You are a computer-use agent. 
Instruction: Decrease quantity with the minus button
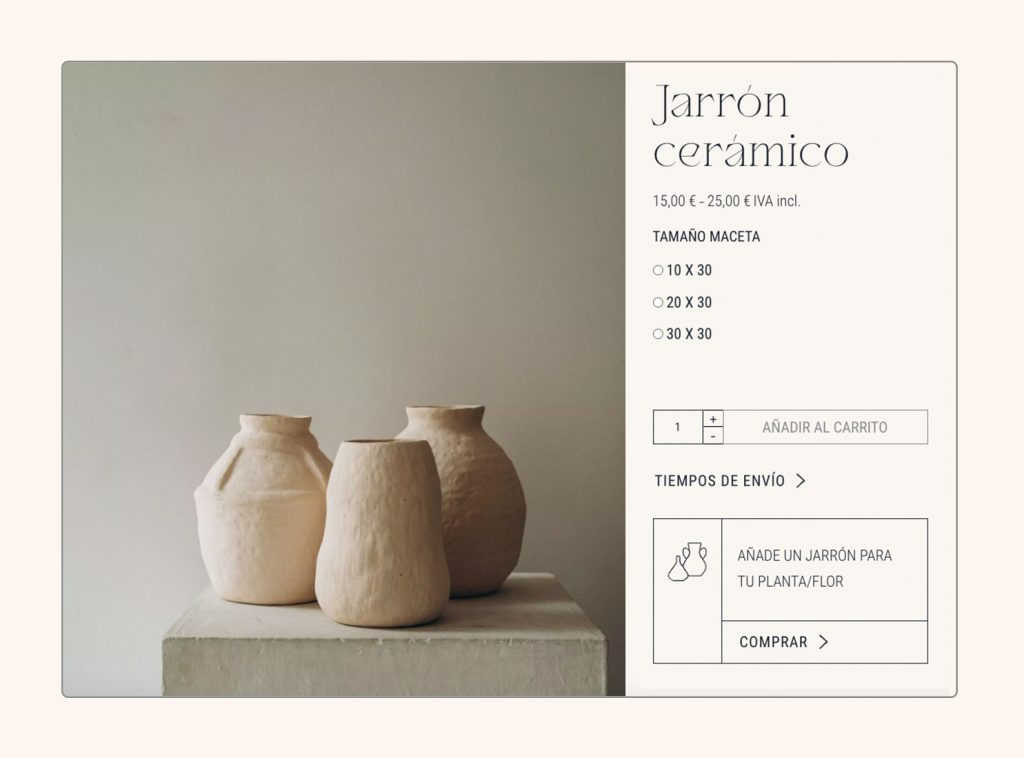pos(713,436)
